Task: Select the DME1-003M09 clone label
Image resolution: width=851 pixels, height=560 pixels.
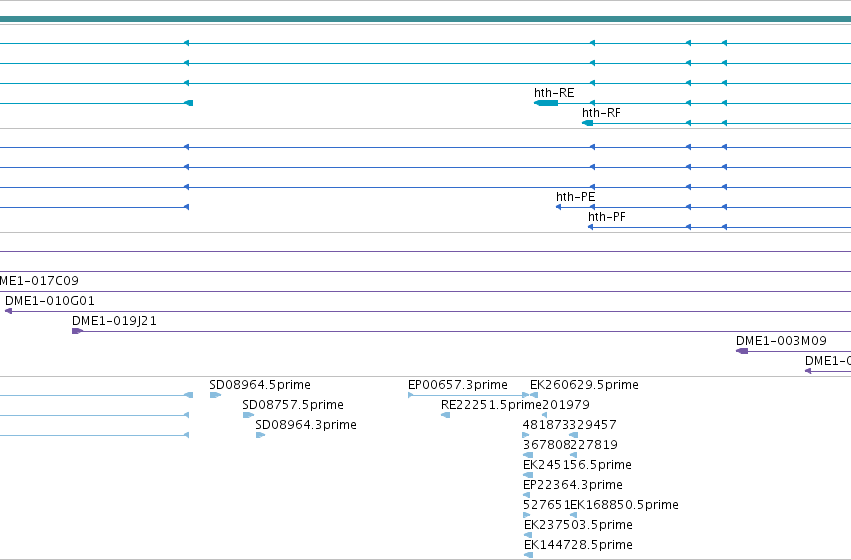Action: click(x=781, y=341)
